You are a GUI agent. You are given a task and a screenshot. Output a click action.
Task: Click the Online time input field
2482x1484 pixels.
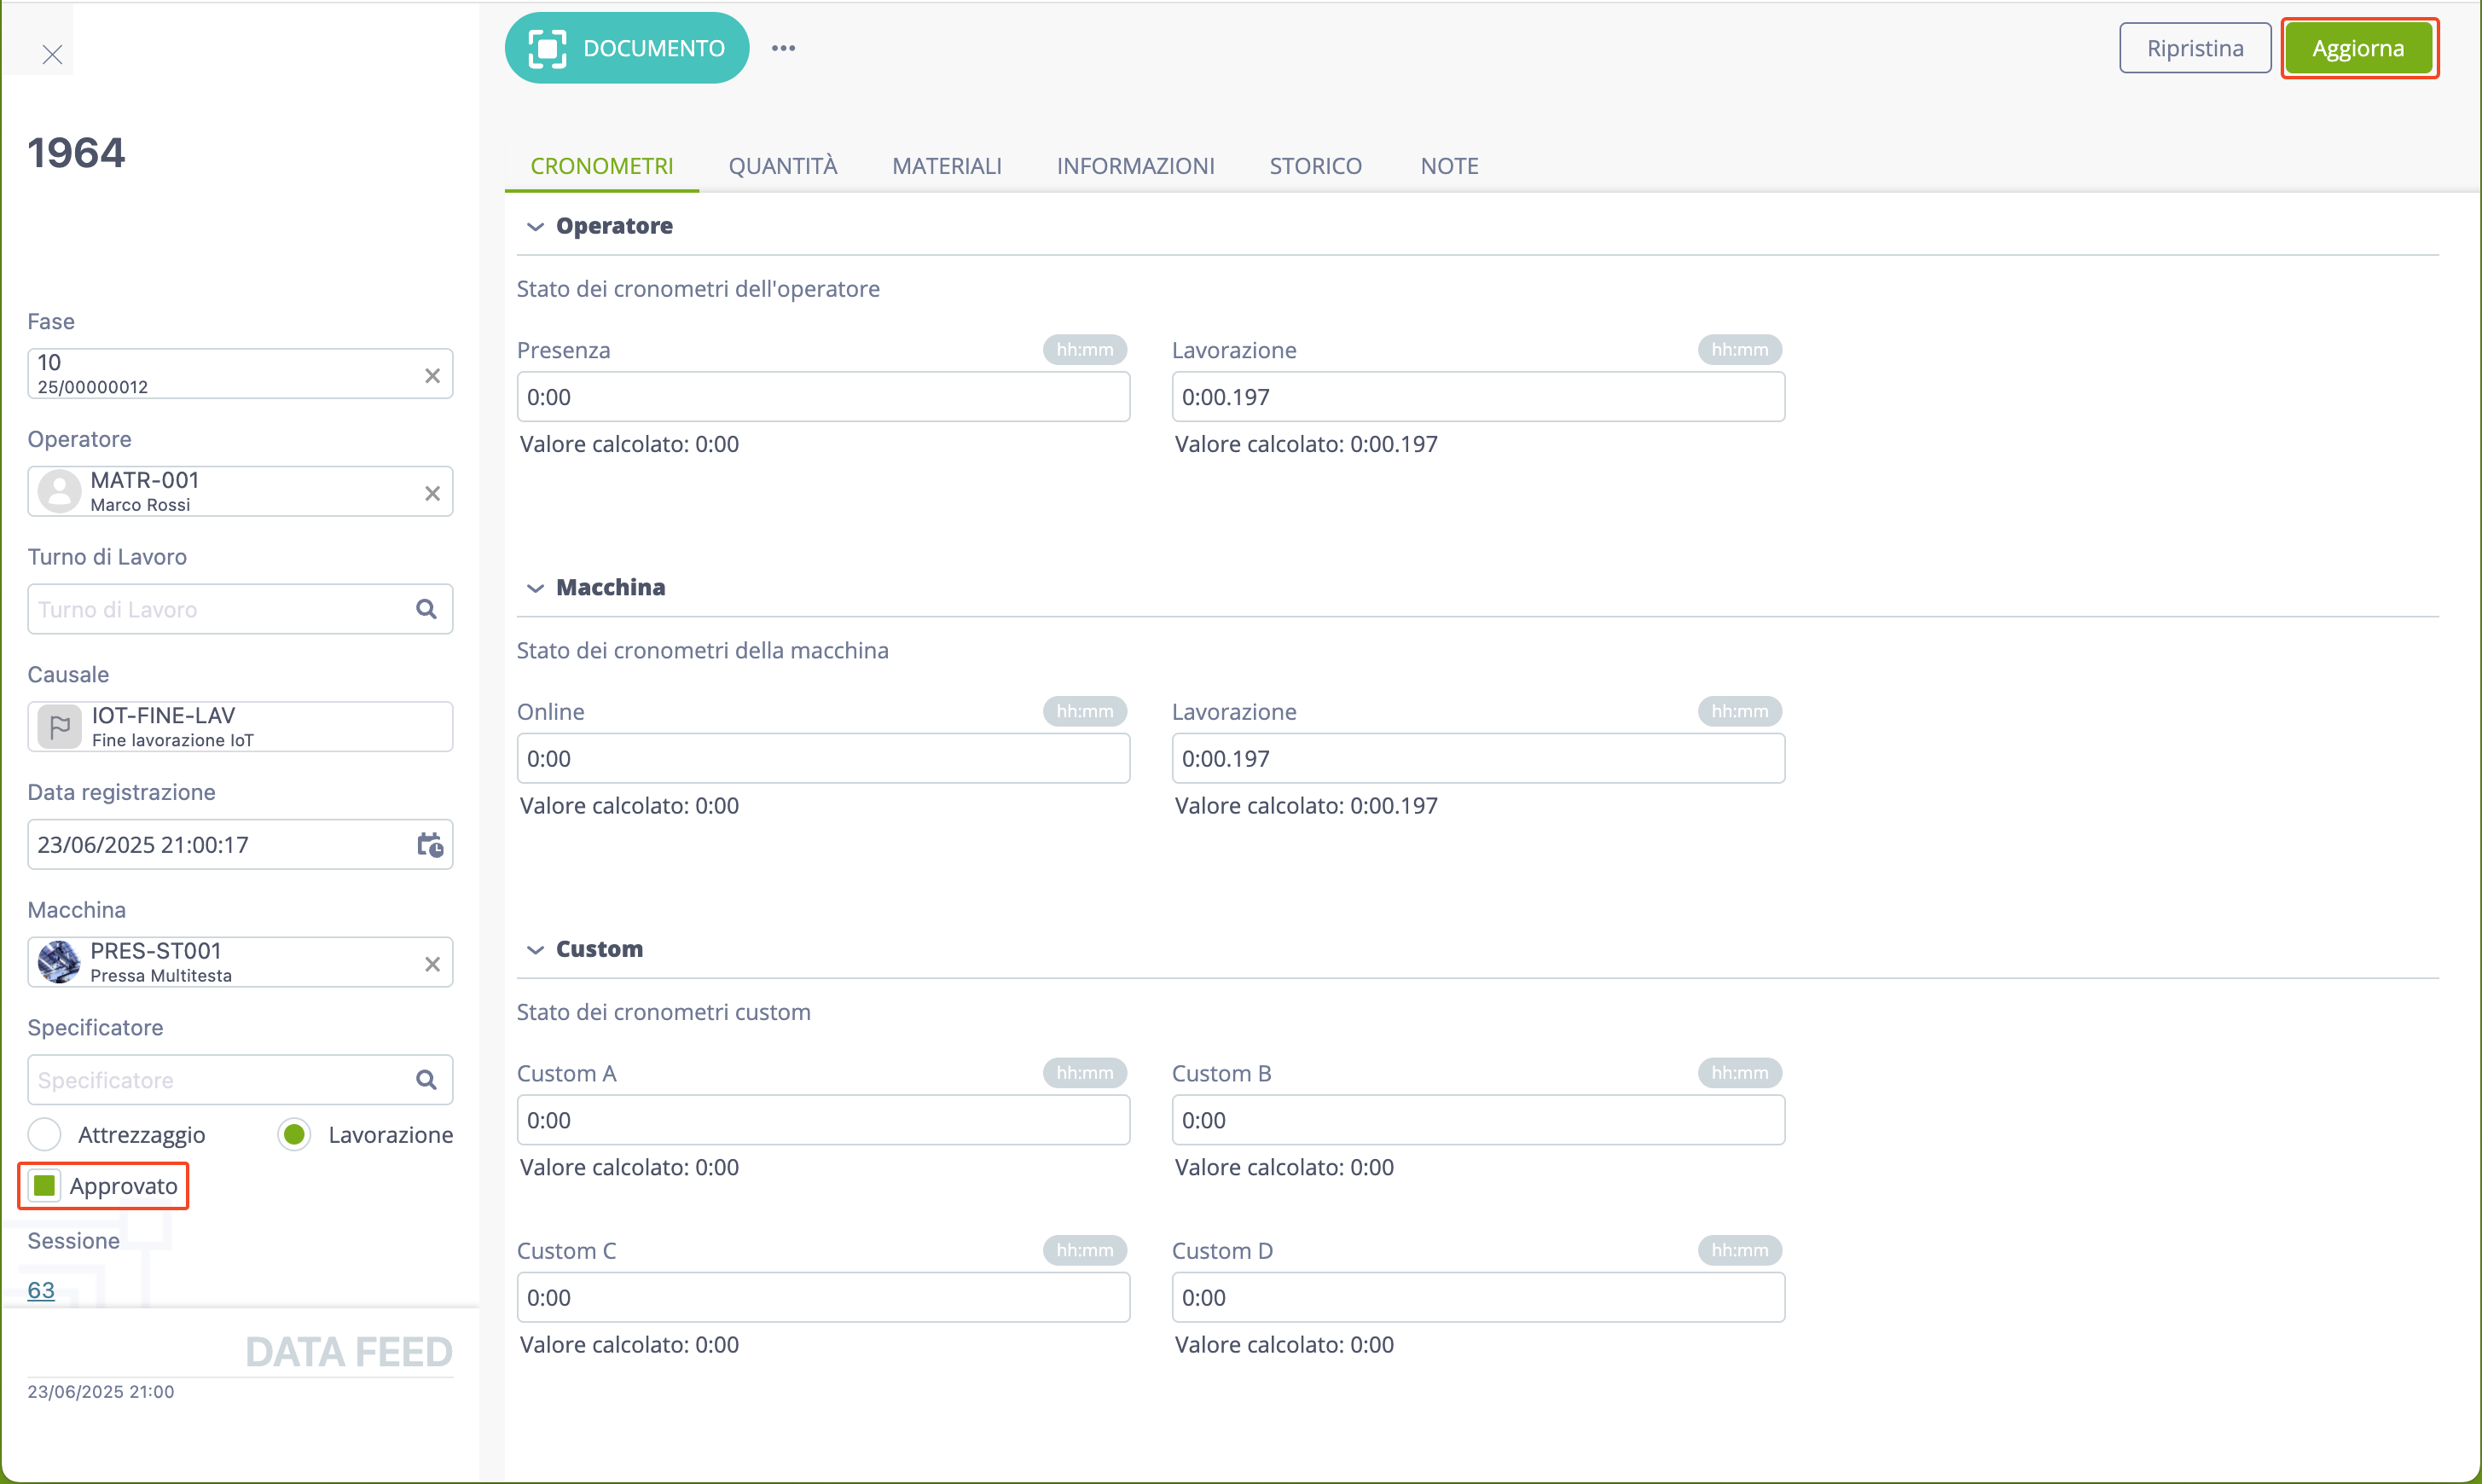[823, 759]
